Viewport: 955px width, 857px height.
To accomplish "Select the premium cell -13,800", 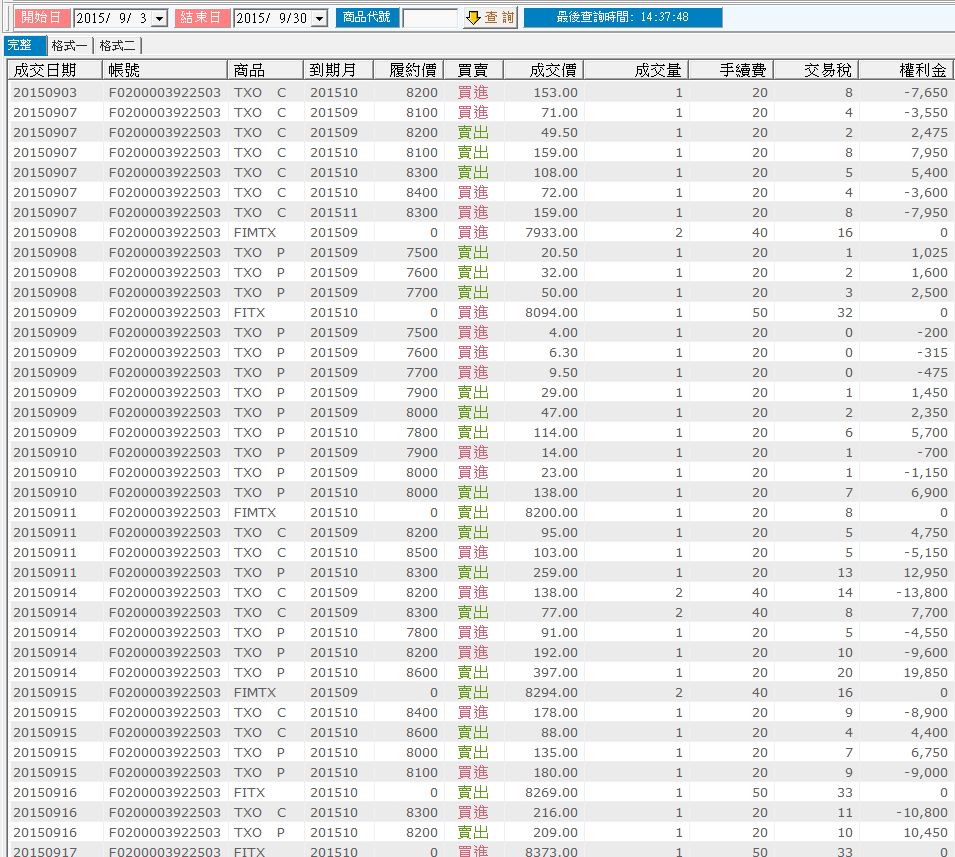I will click(x=922, y=593).
